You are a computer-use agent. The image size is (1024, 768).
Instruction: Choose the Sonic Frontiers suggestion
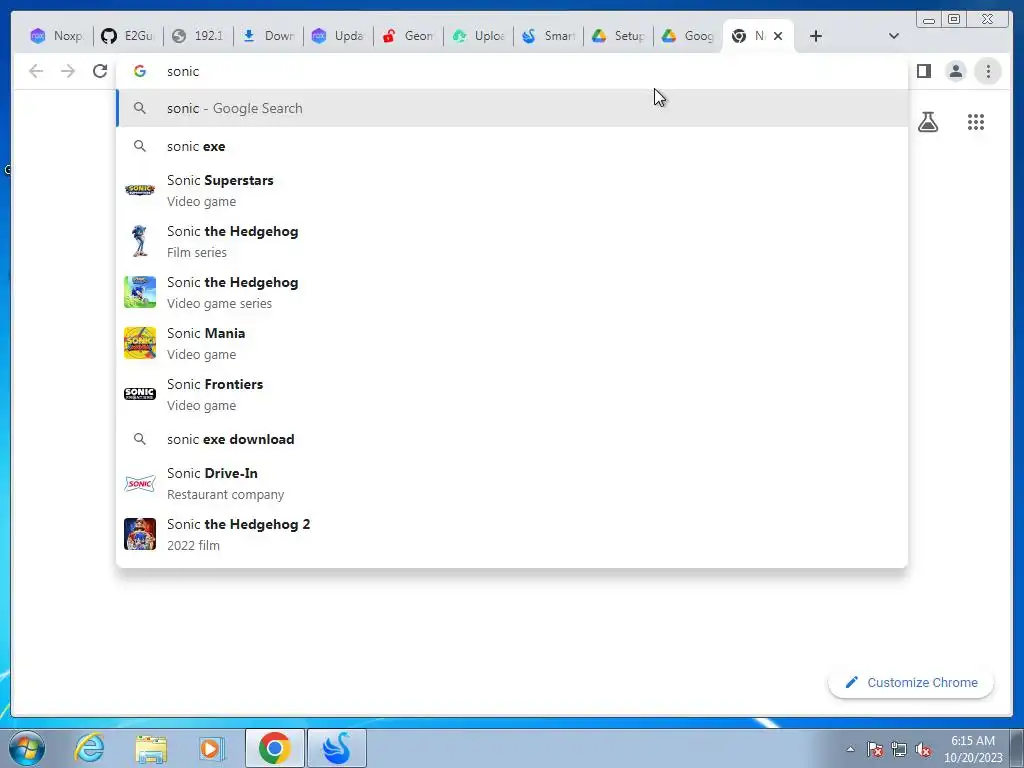click(x=512, y=394)
